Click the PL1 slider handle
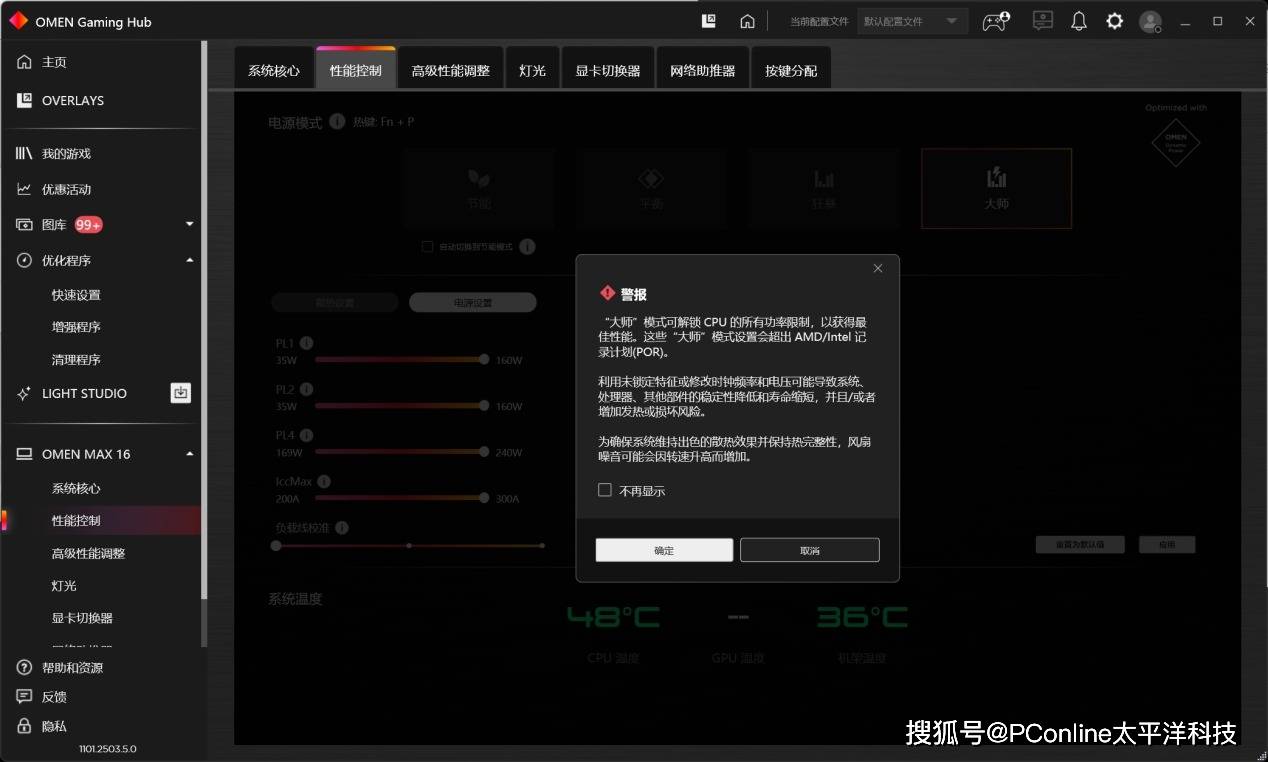This screenshot has width=1268, height=762. [x=484, y=359]
